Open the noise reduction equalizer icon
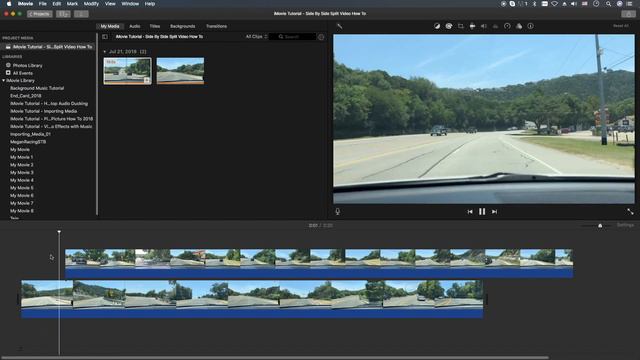 (x=496, y=26)
